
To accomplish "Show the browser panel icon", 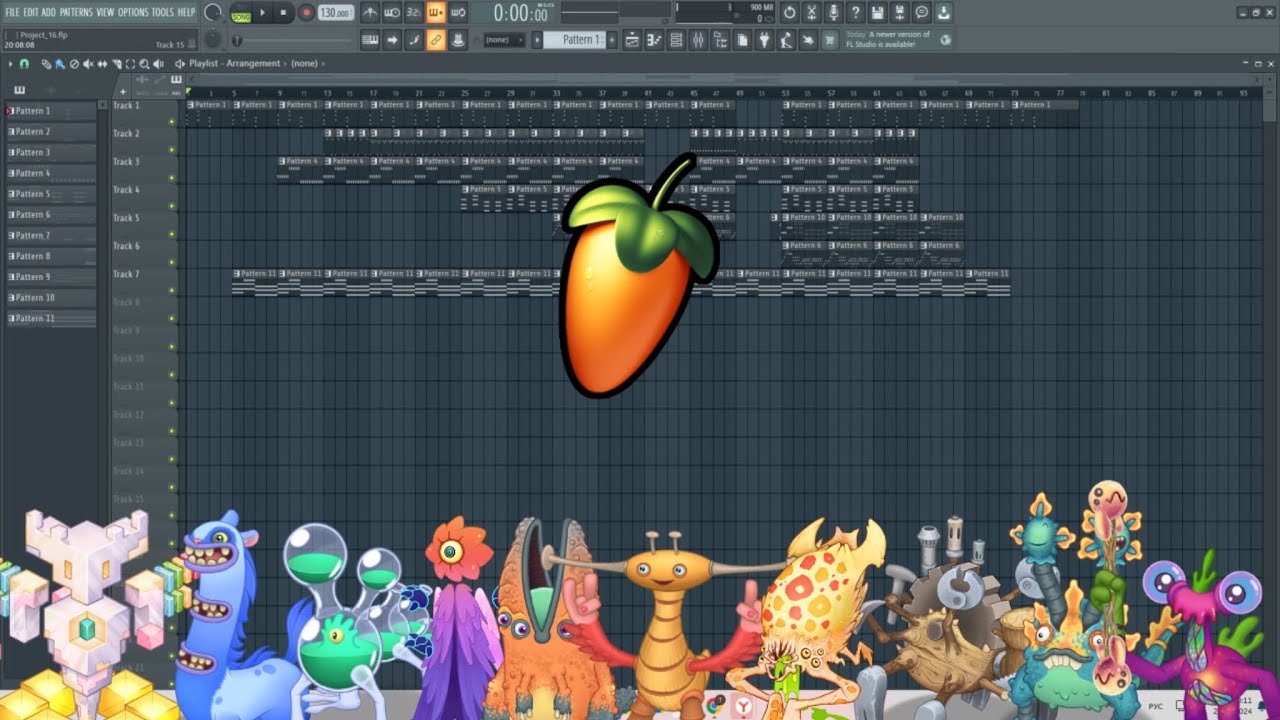I will point(720,40).
